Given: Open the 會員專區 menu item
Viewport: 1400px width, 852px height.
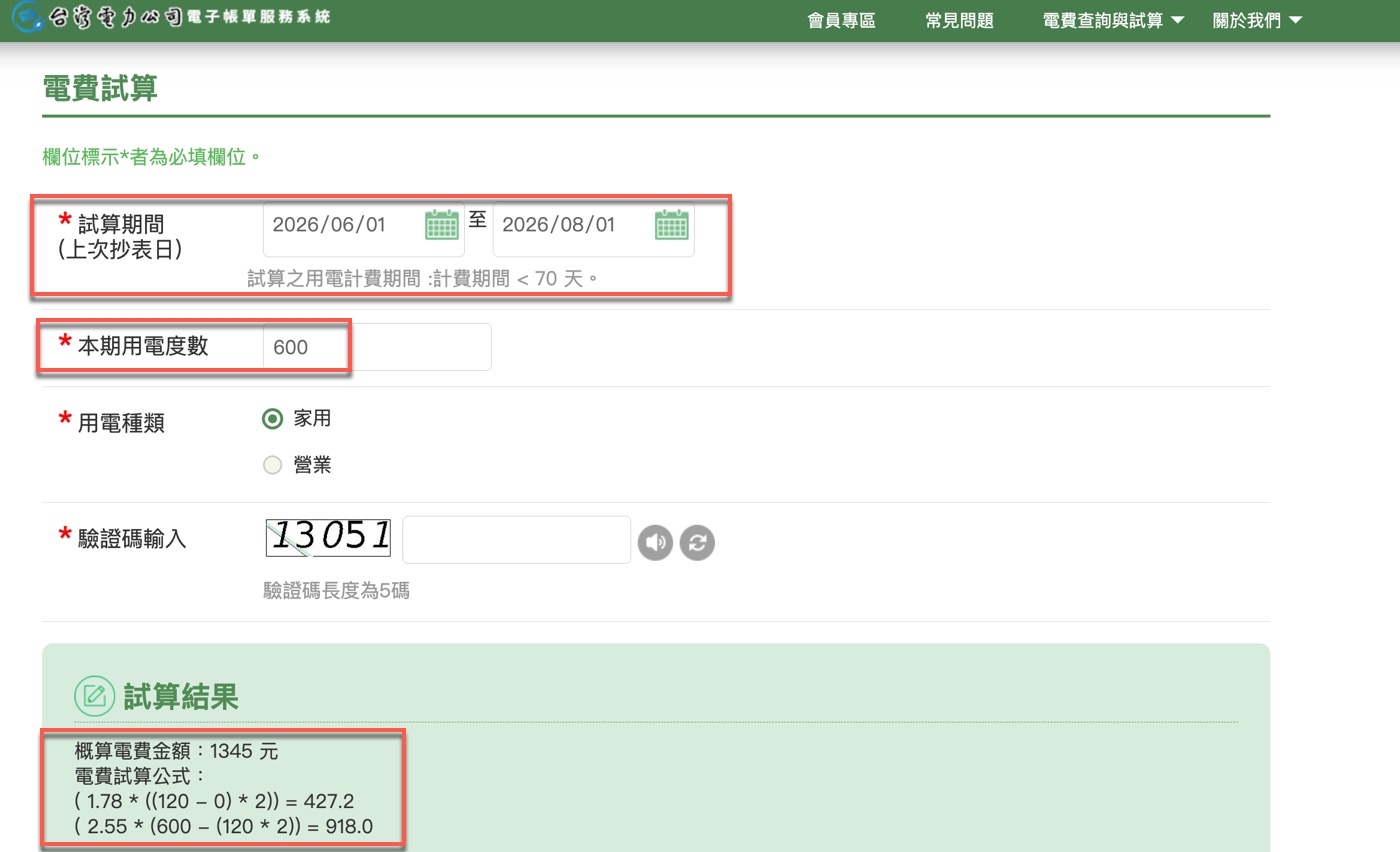Looking at the screenshot, I should tap(841, 20).
